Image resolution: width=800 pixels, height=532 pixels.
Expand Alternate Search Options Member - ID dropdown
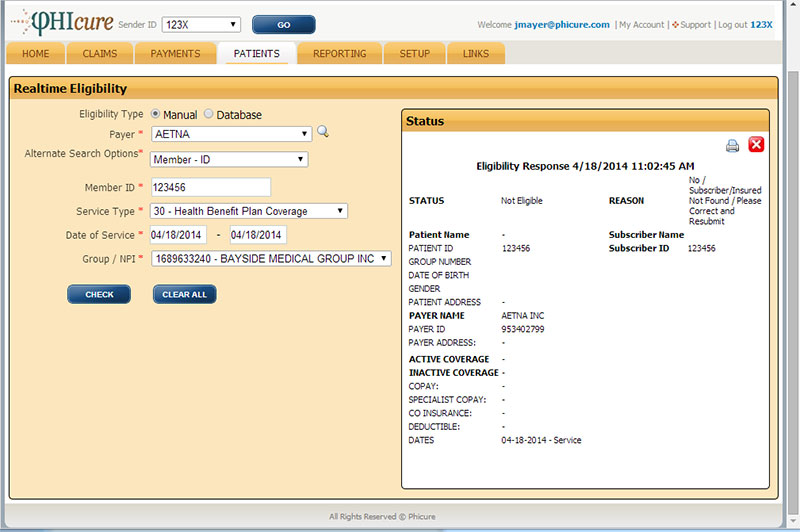(x=229, y=160)
